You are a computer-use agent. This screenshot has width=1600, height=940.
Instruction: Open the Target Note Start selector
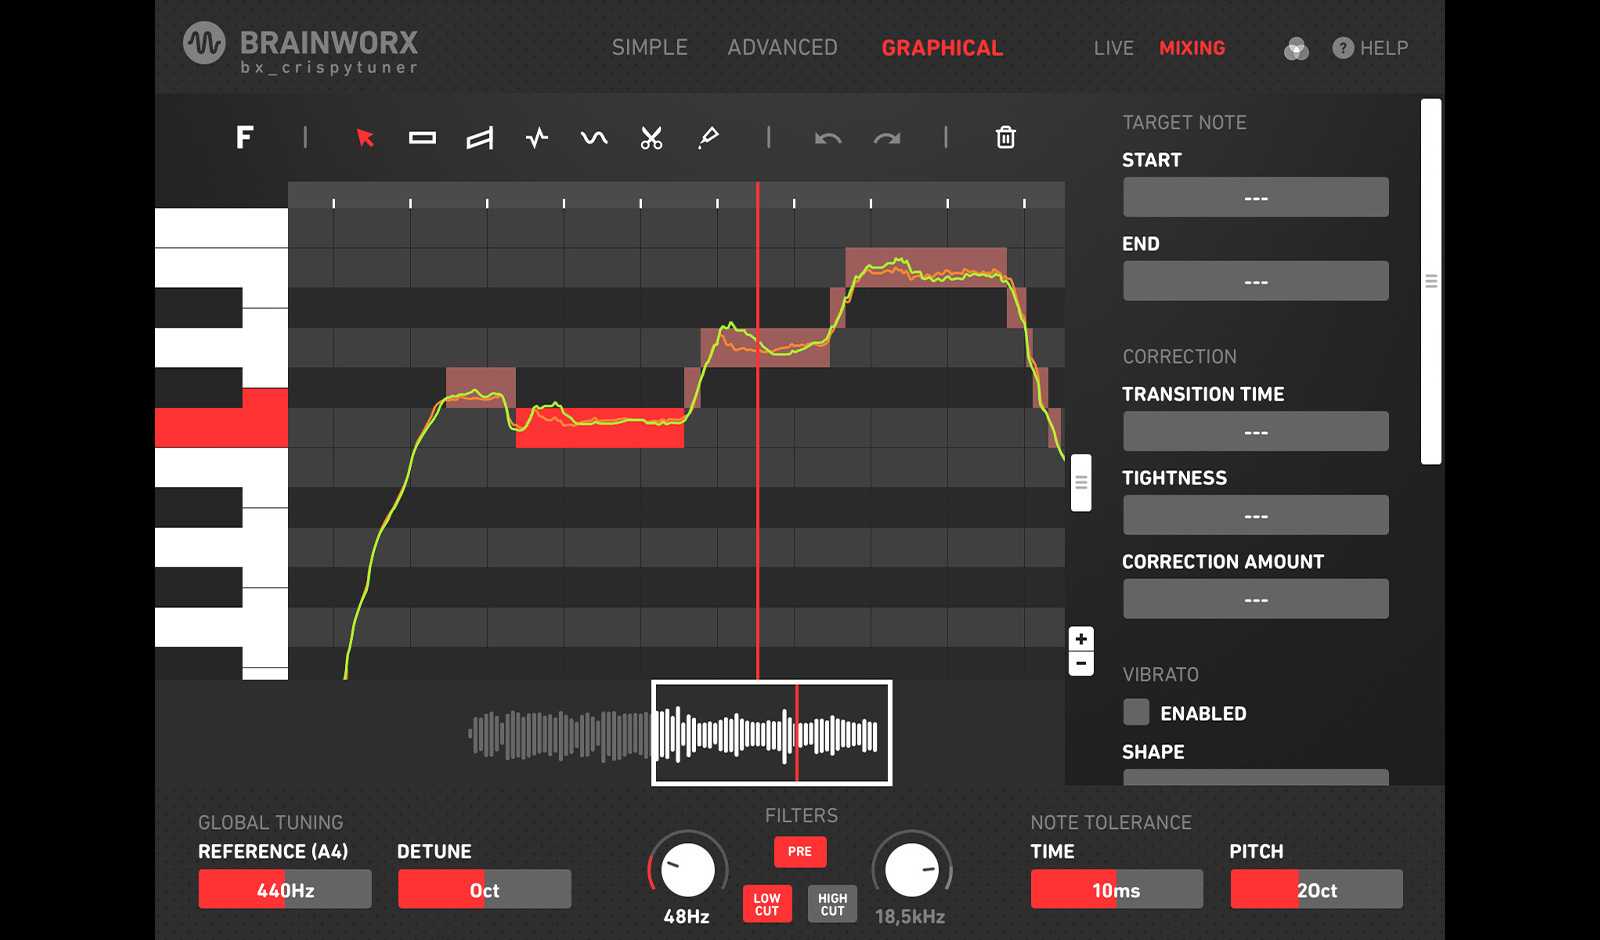point(1255,197)
